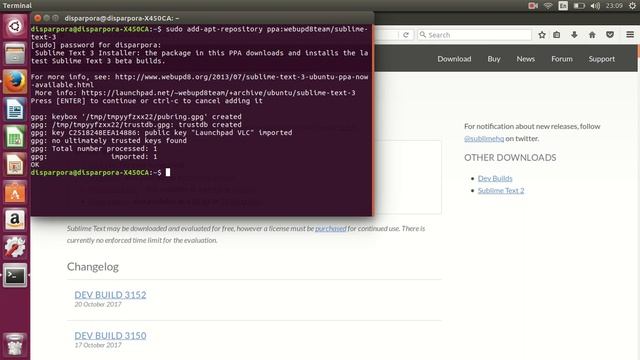This screenshot has width=640, height=360.
Task: Open the battery status indicator
Action: pos(579,5)
